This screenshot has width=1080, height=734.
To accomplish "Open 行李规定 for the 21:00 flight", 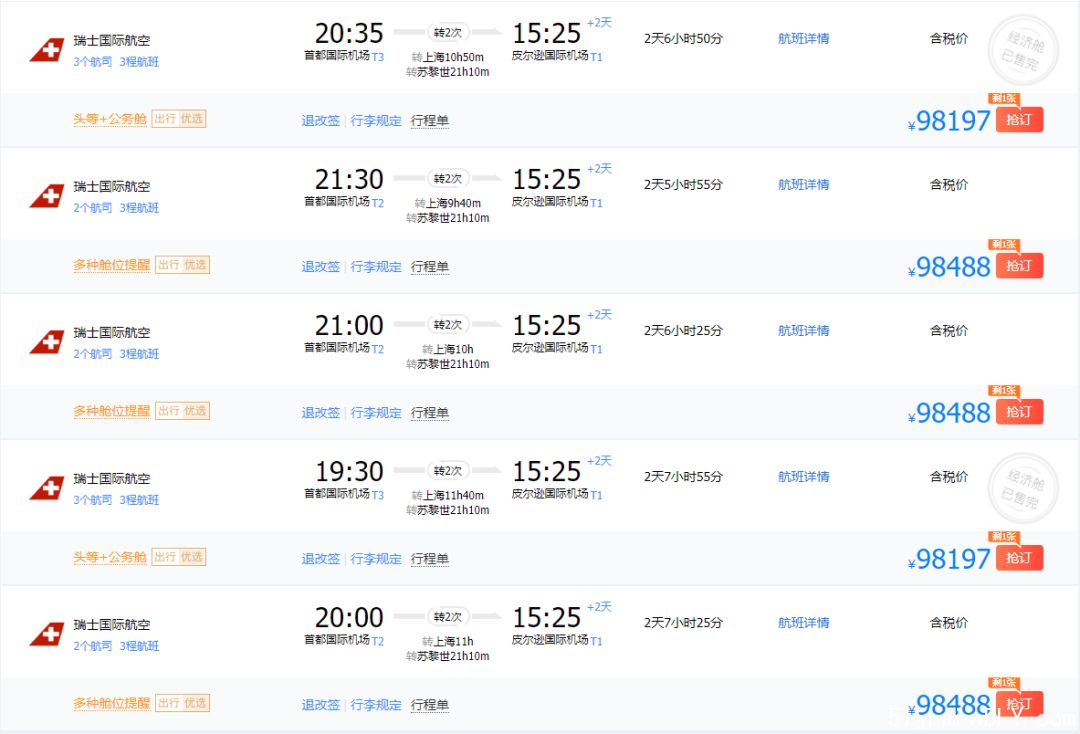I will [x=376, y=413].
